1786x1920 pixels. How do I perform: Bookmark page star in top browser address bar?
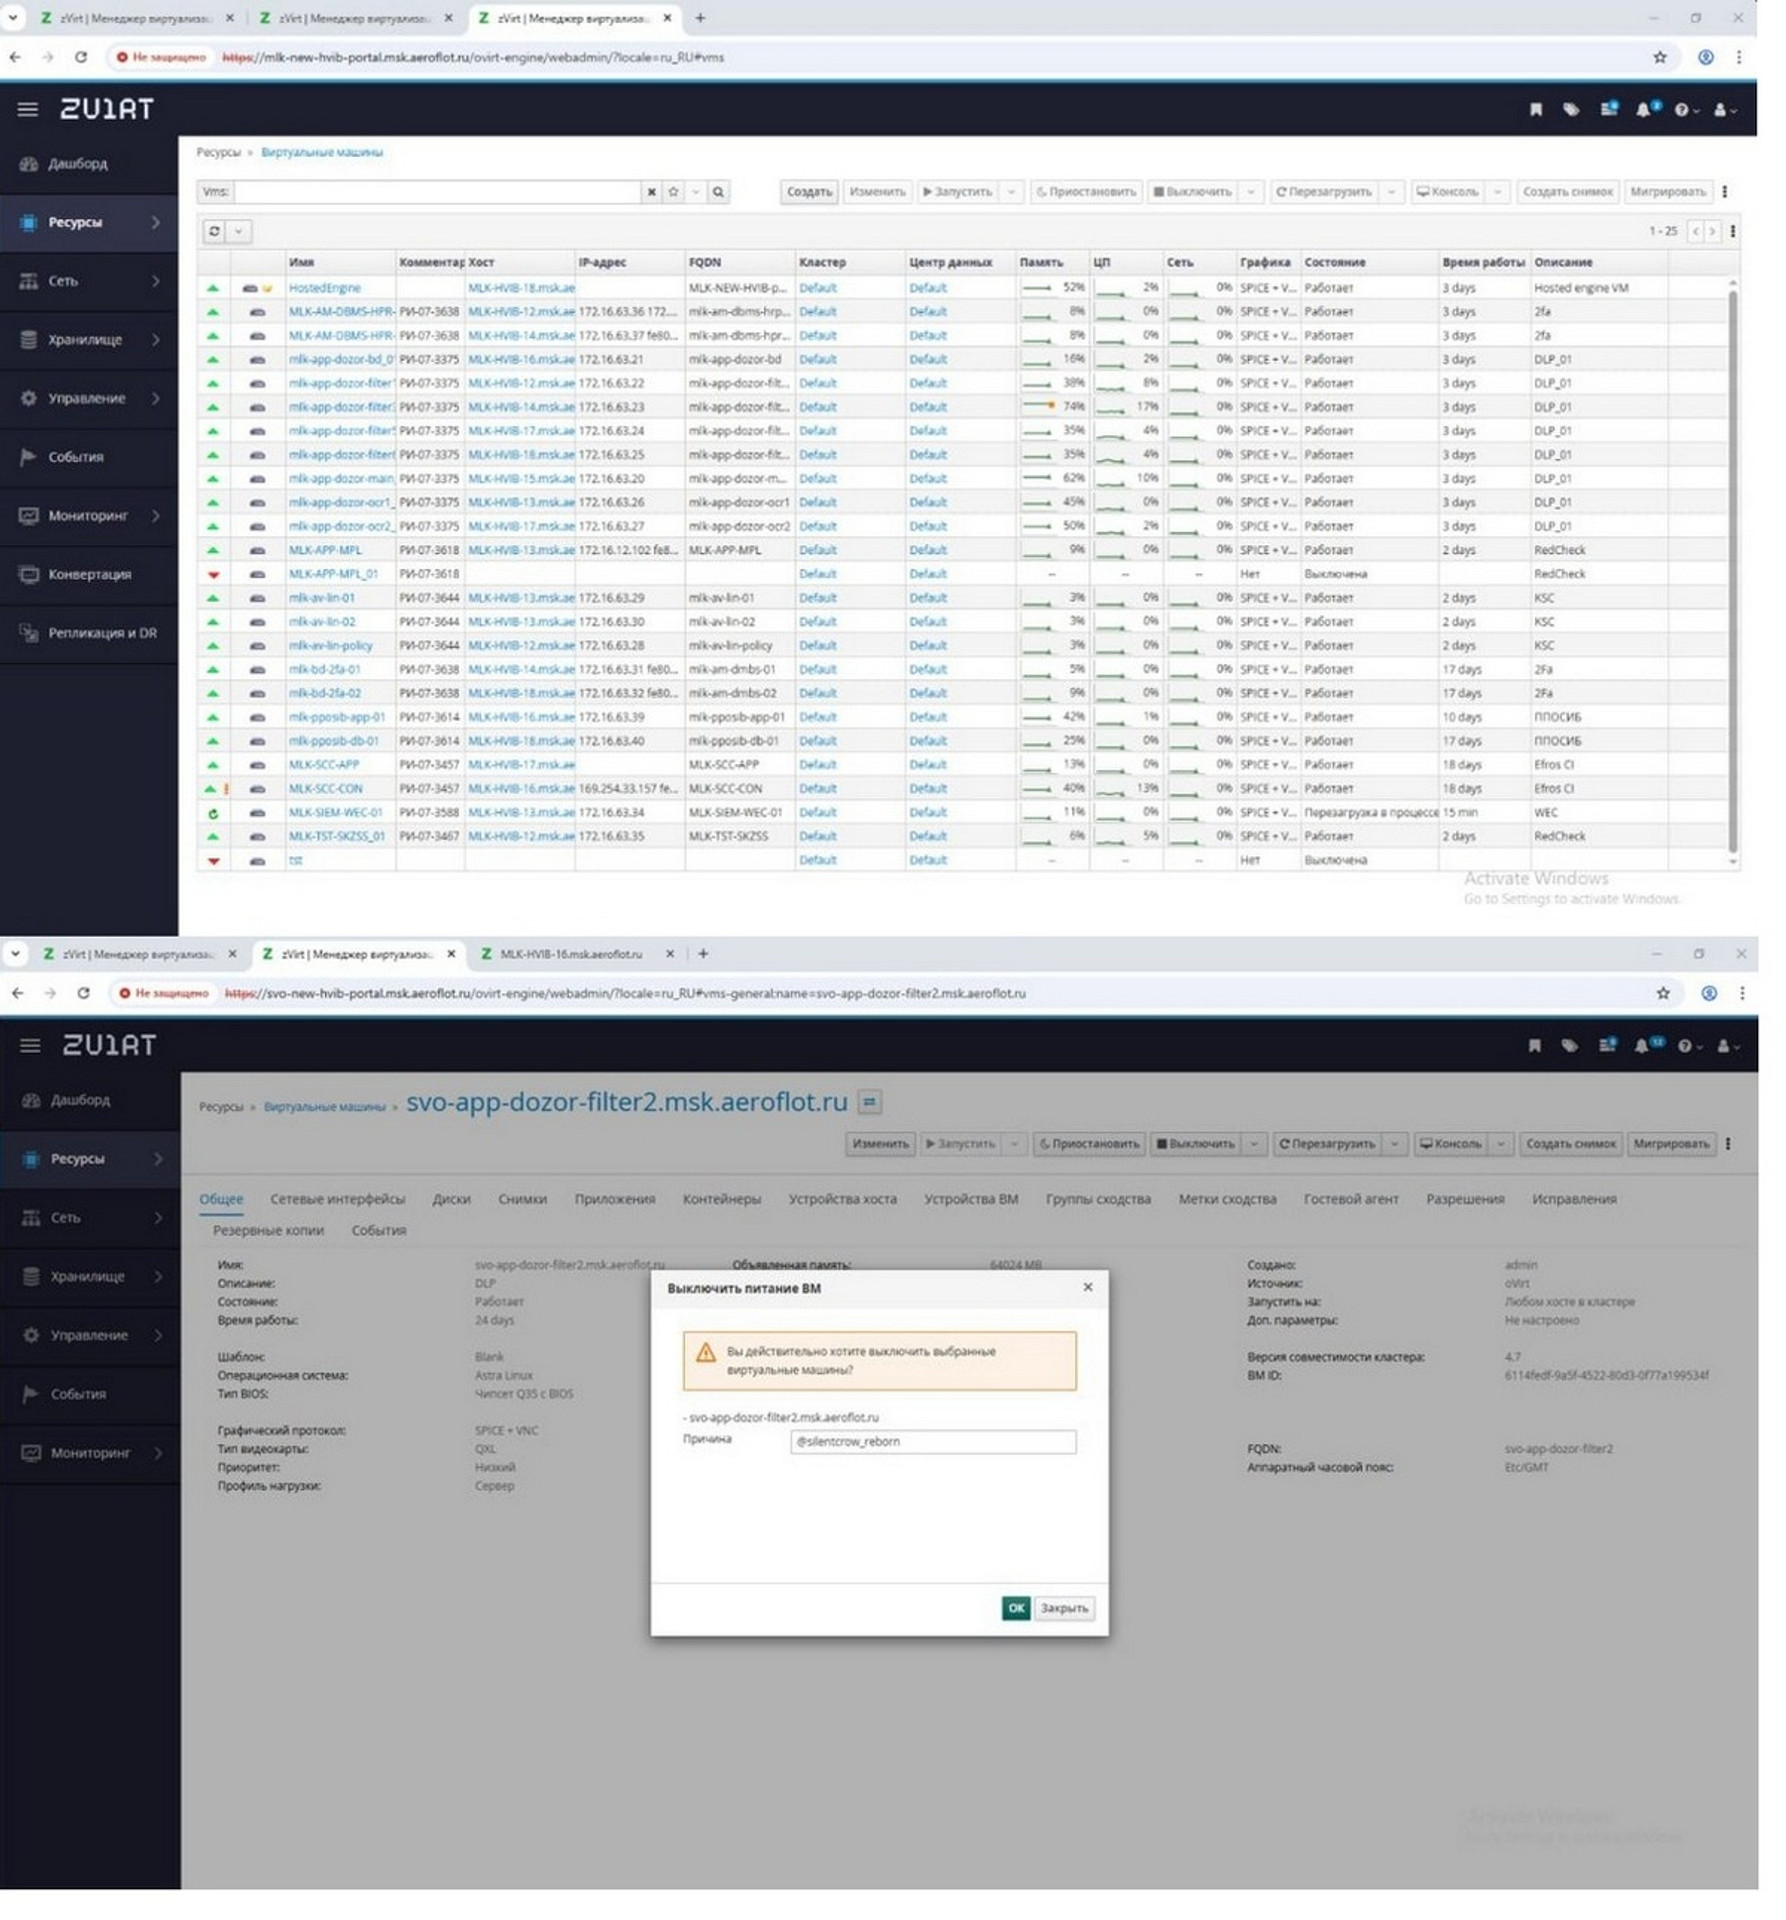(1660, 58)
